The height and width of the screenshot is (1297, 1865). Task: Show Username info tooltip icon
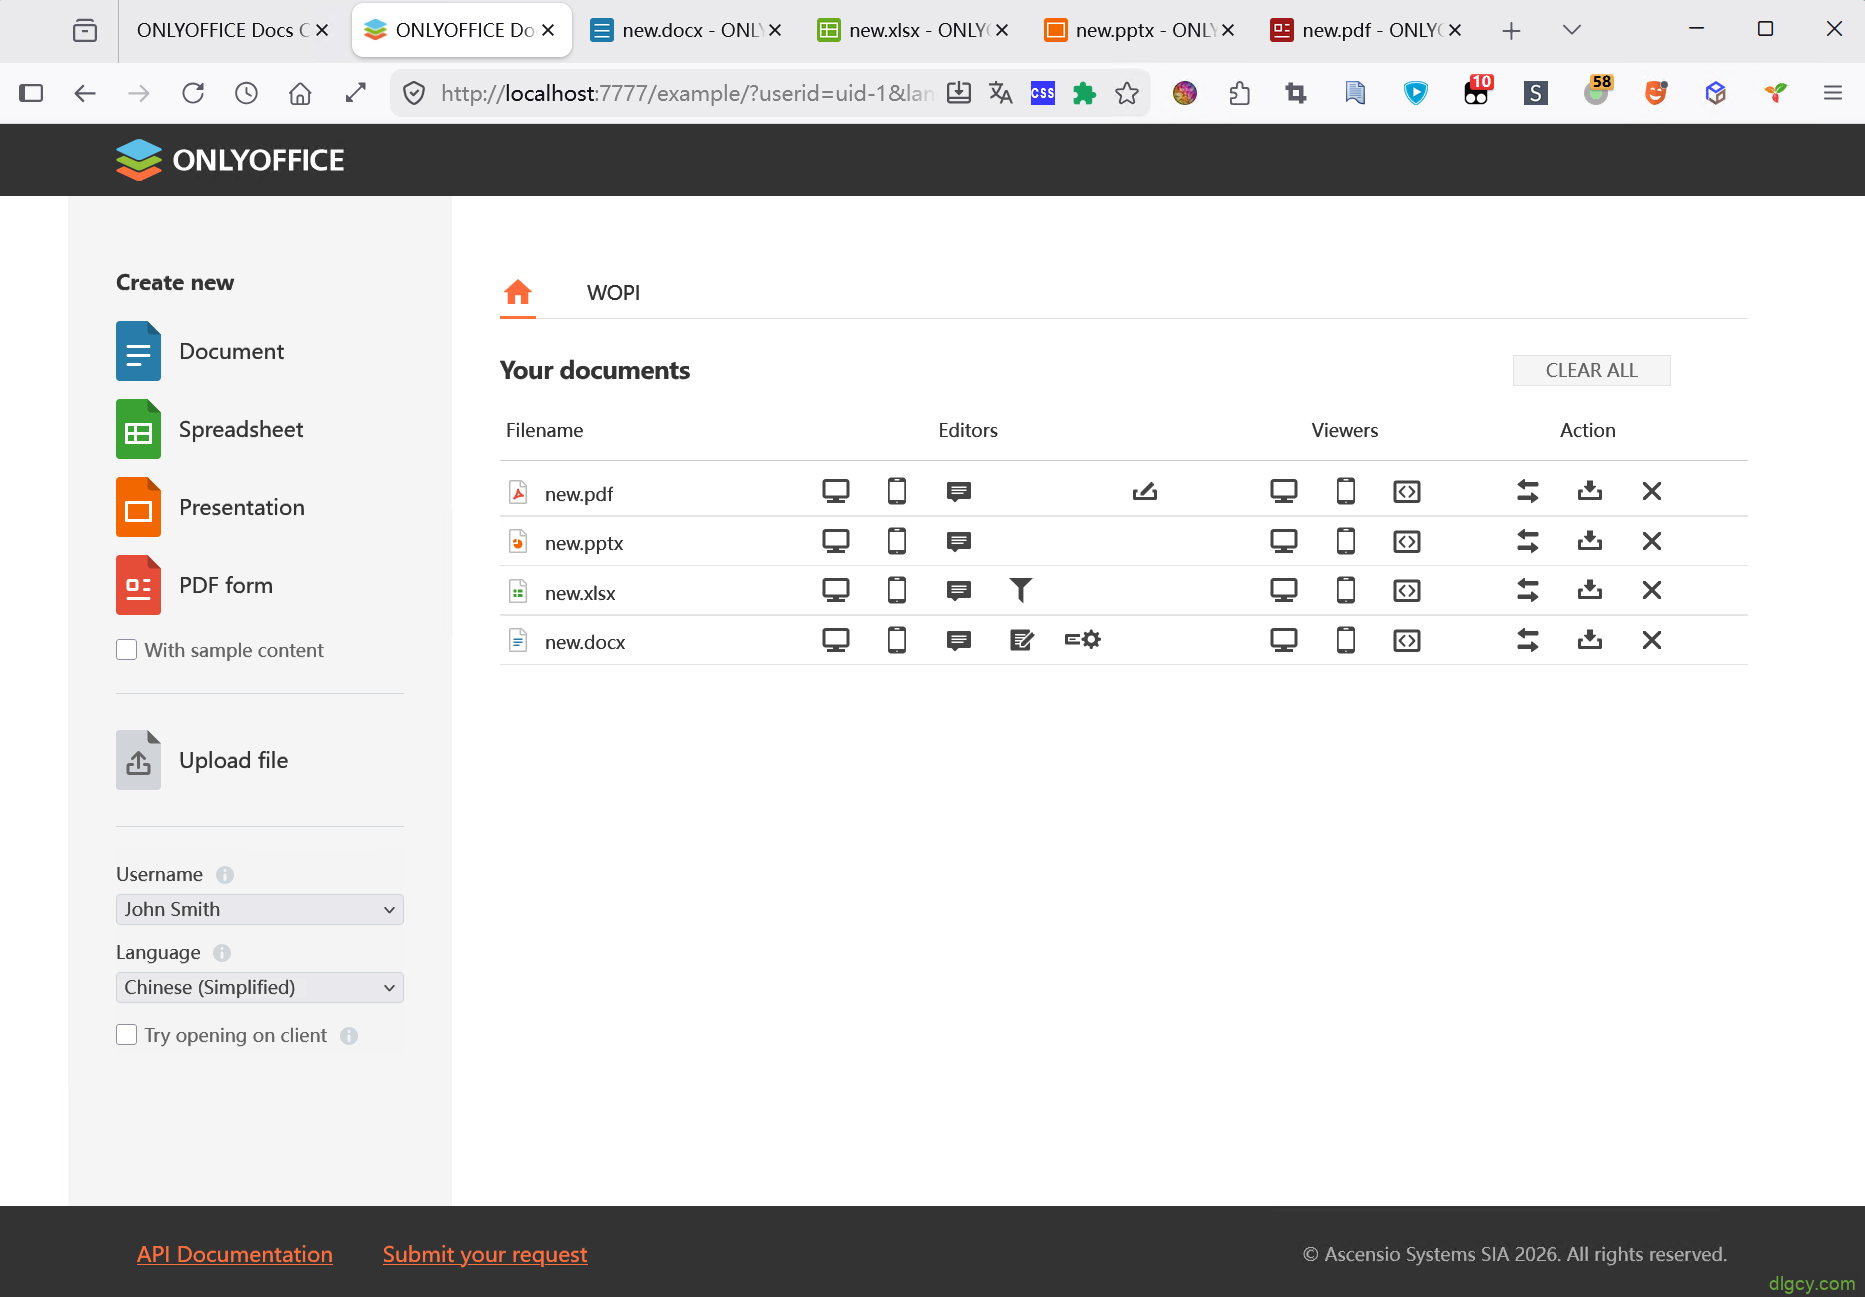(225, 875)
